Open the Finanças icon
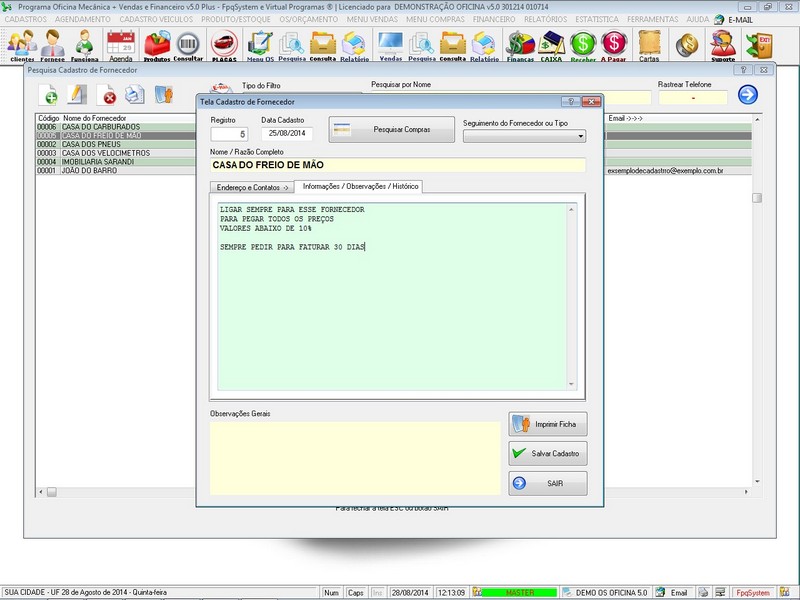Image resolution: width=800 pixels, height=600 pixels. point(520,45)
